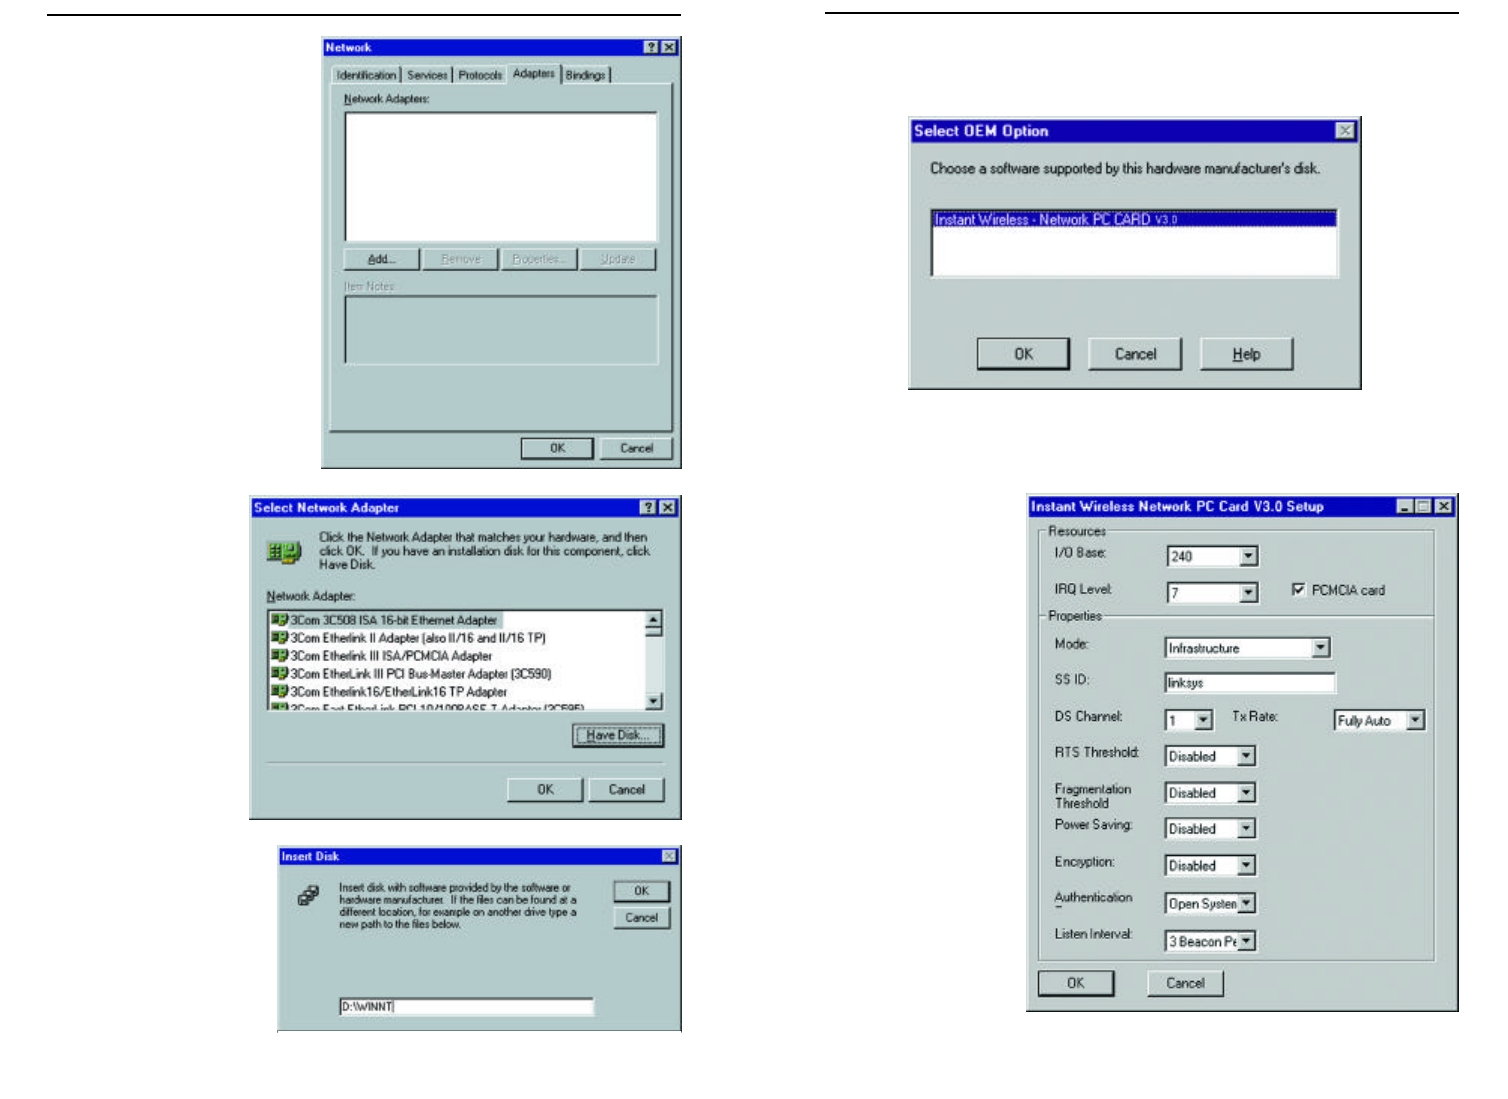Cancel the Select Network Adapter dialog
1508x1099 pixels.
click(627, 790)
